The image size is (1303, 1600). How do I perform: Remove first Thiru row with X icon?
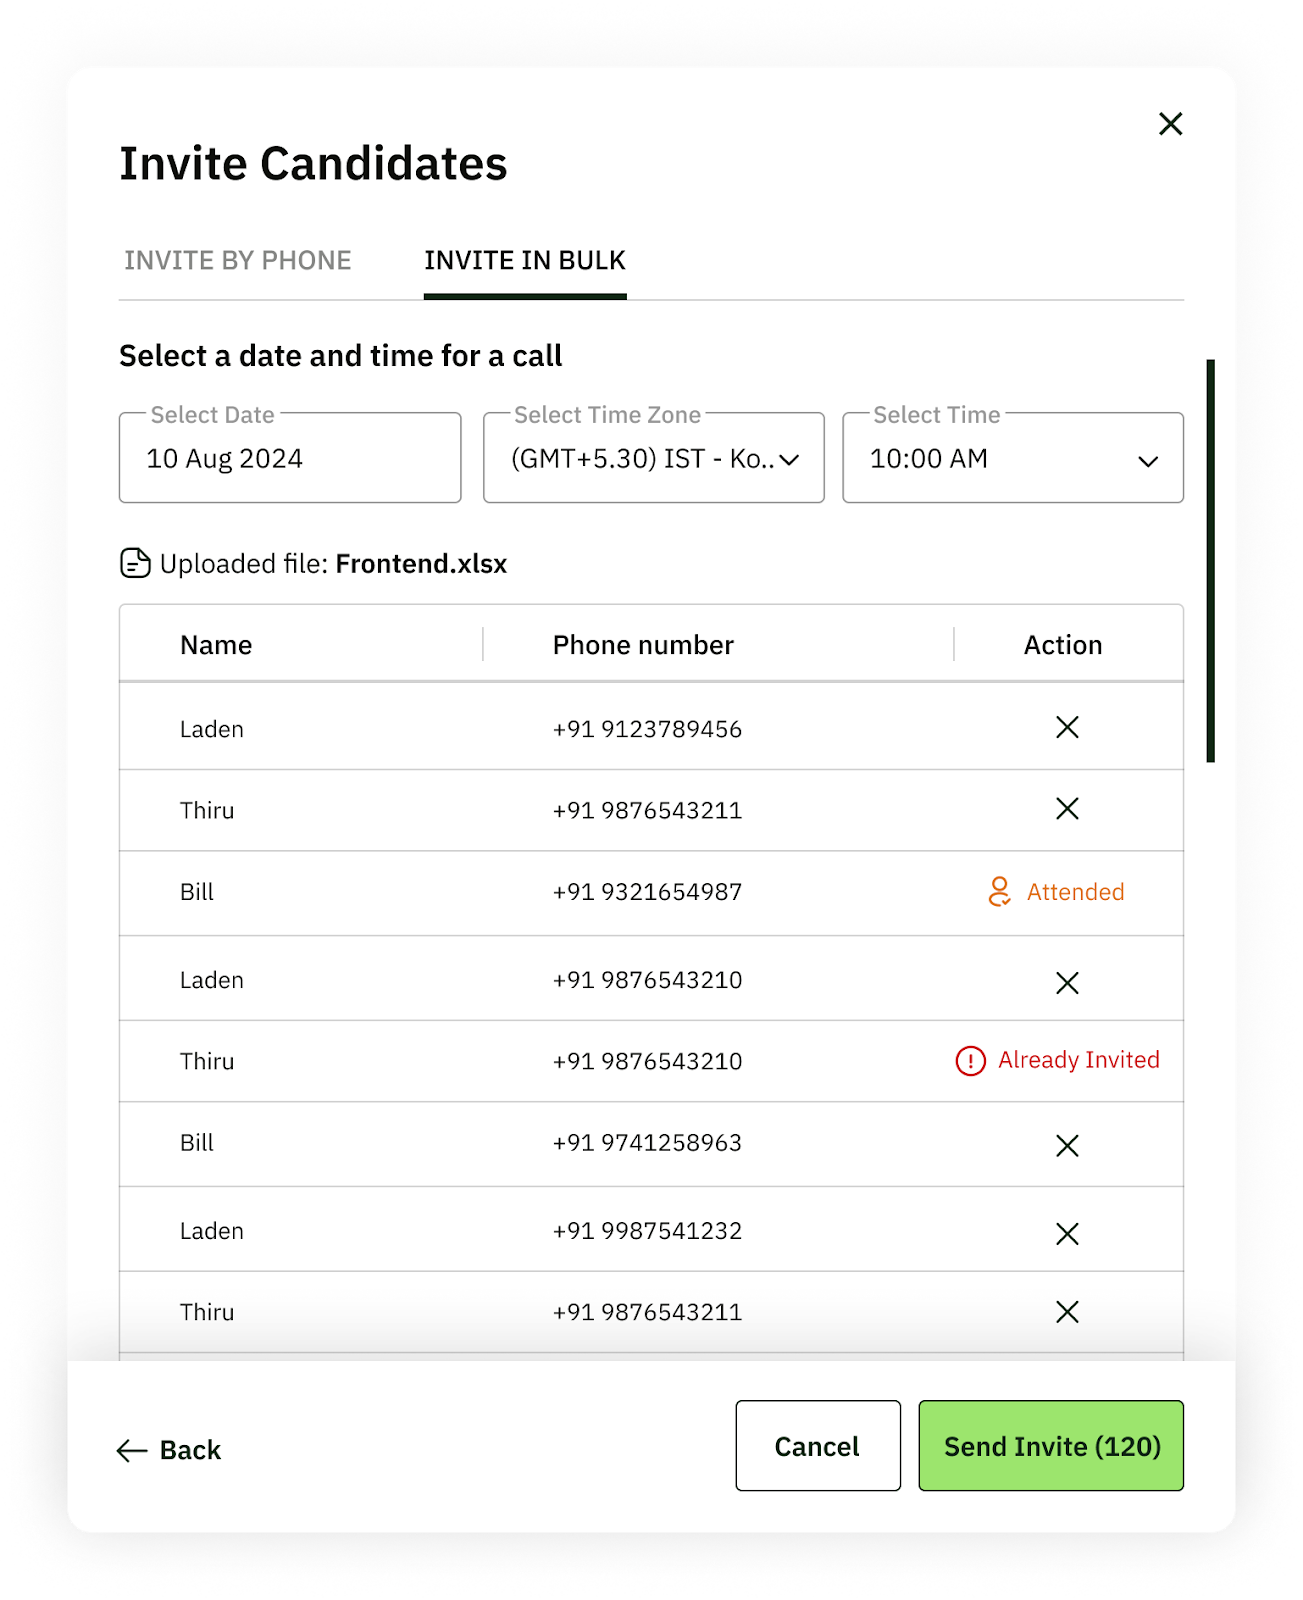pos(1067,808)
